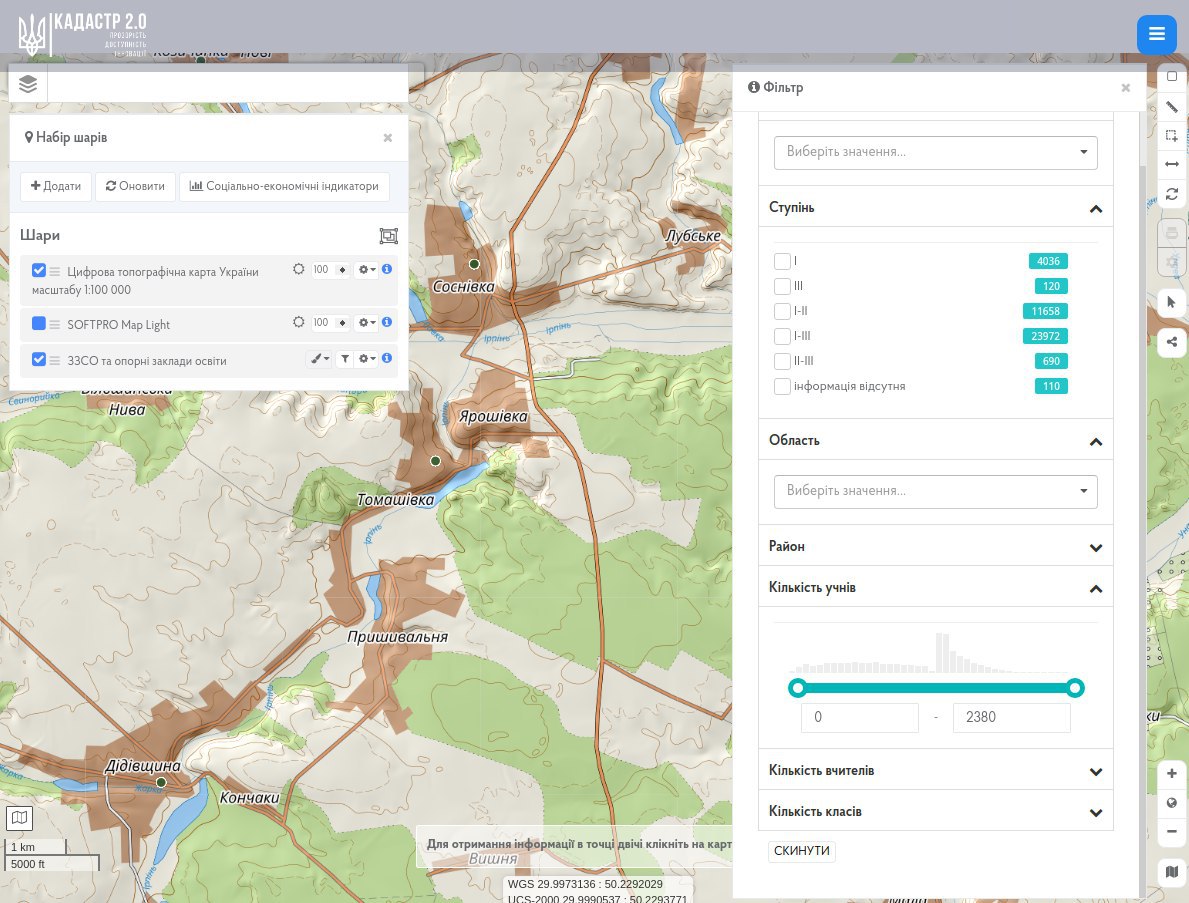Viewport: 1189px width, 903px height.
Task: Uncheck ЗЗСО та опорні заклади освіти layer
Action: (39, 359)
